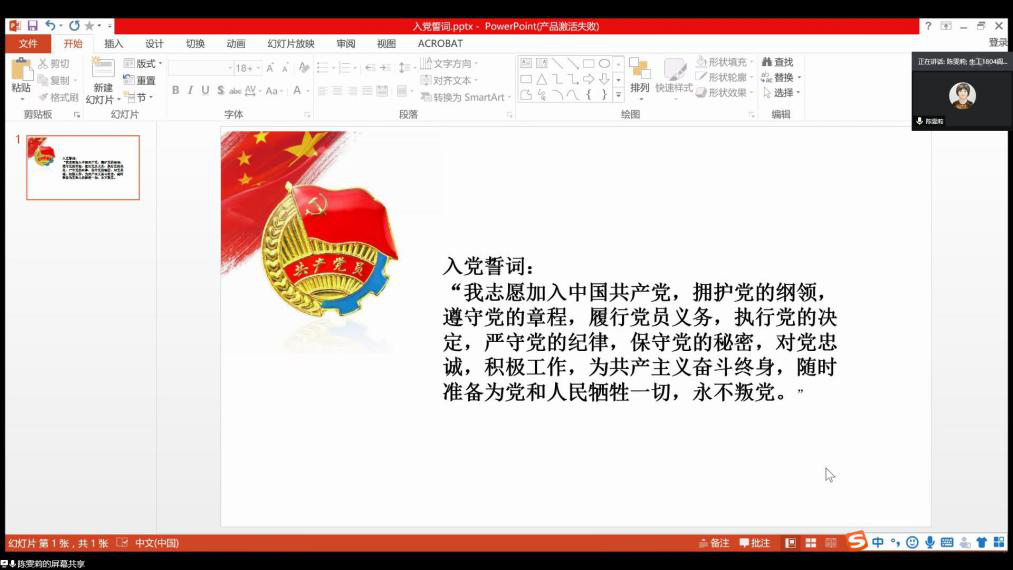Click the Paste (粘贴) icon
Screen dimensions: 1013x570
[21, 69]
